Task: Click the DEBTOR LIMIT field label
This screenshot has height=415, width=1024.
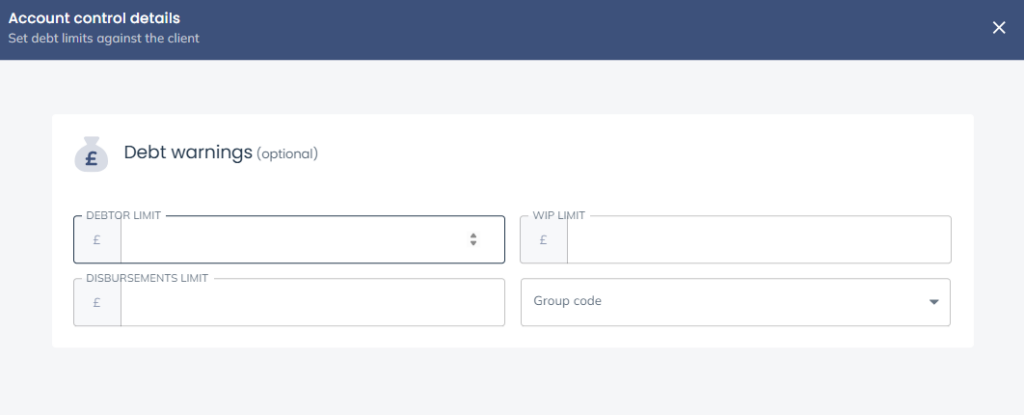Action: [x=124, y=215]
